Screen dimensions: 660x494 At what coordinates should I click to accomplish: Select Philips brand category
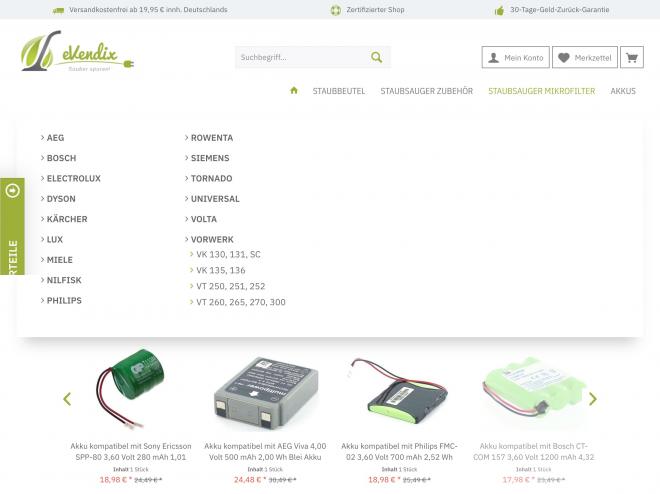(x=64, y=300)
